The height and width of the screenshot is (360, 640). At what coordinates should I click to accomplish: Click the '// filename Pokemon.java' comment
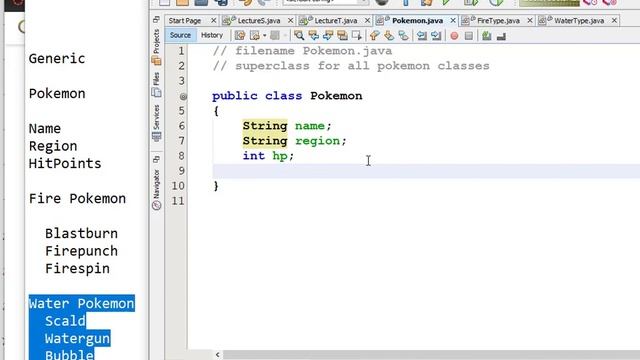302,51
